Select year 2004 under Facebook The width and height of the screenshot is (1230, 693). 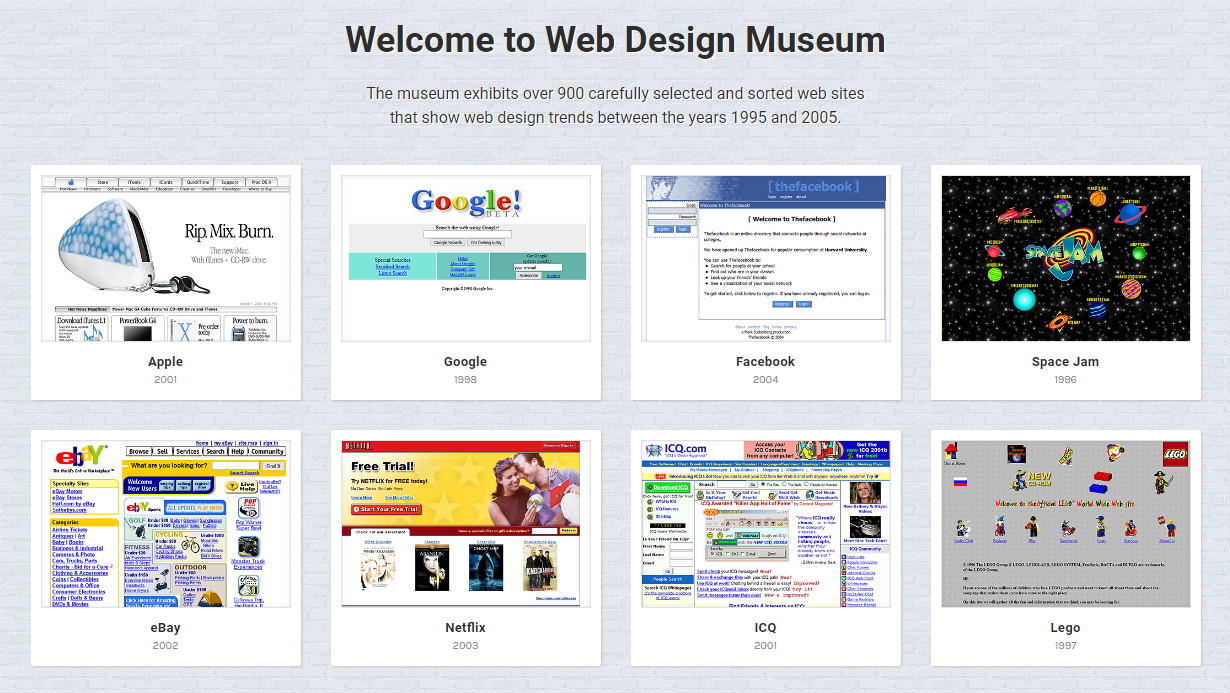[766, 380]
